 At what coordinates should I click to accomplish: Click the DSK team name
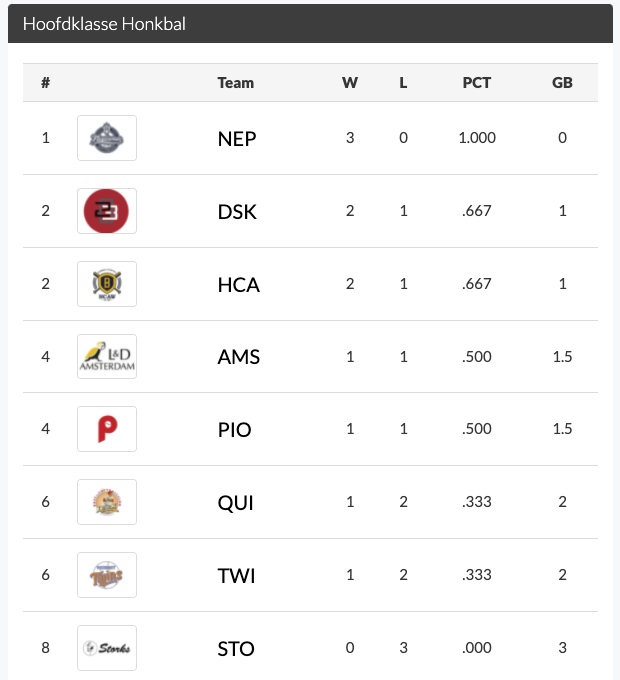point(237,211)
